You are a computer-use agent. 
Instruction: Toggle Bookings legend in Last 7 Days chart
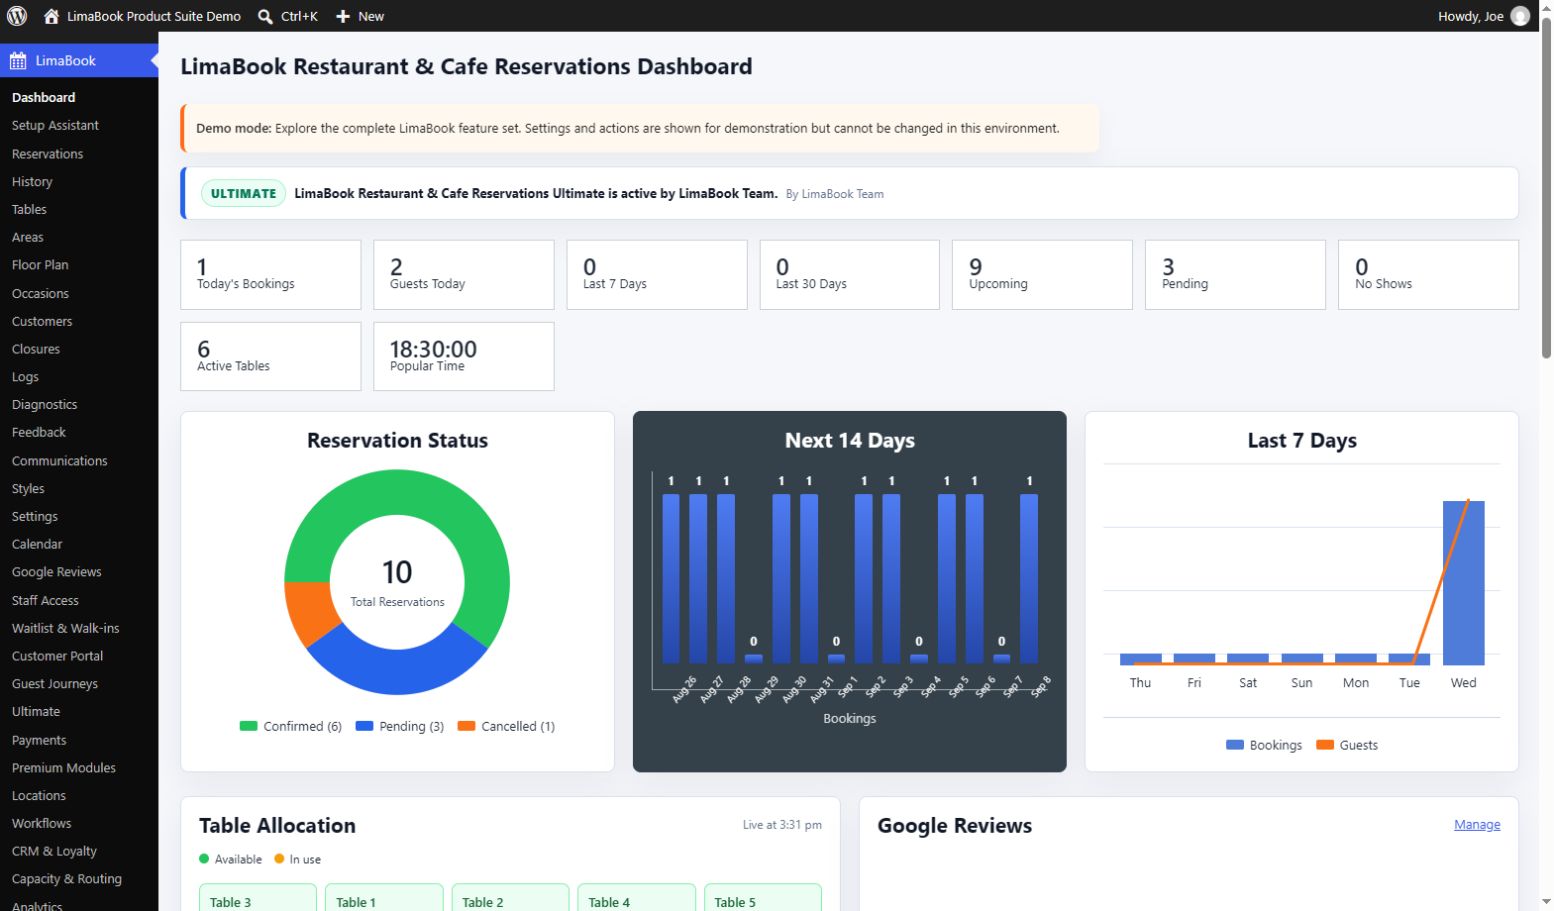pyautogui.click(x=1264, y=745)
